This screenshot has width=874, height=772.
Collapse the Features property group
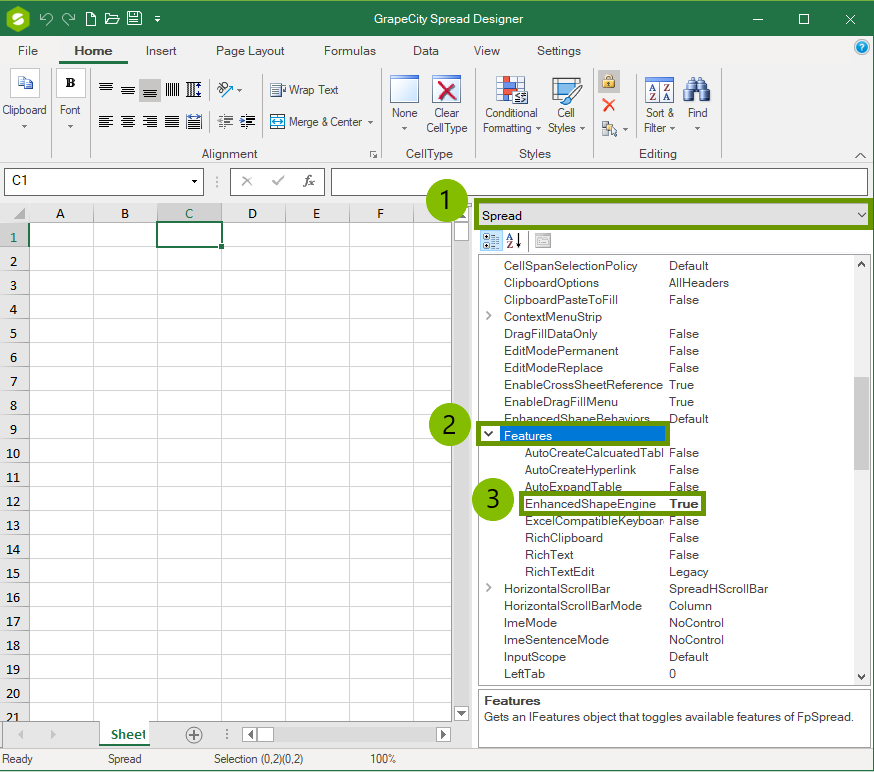click(489, 434)
